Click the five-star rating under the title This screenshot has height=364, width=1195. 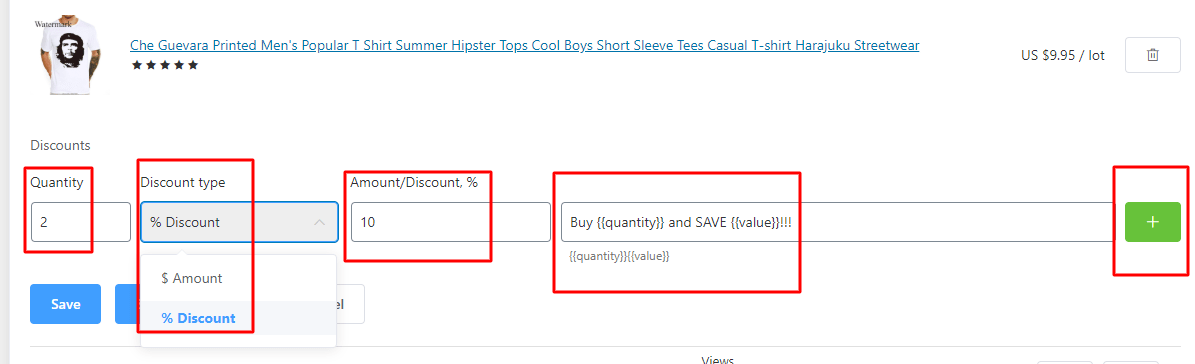165,65
